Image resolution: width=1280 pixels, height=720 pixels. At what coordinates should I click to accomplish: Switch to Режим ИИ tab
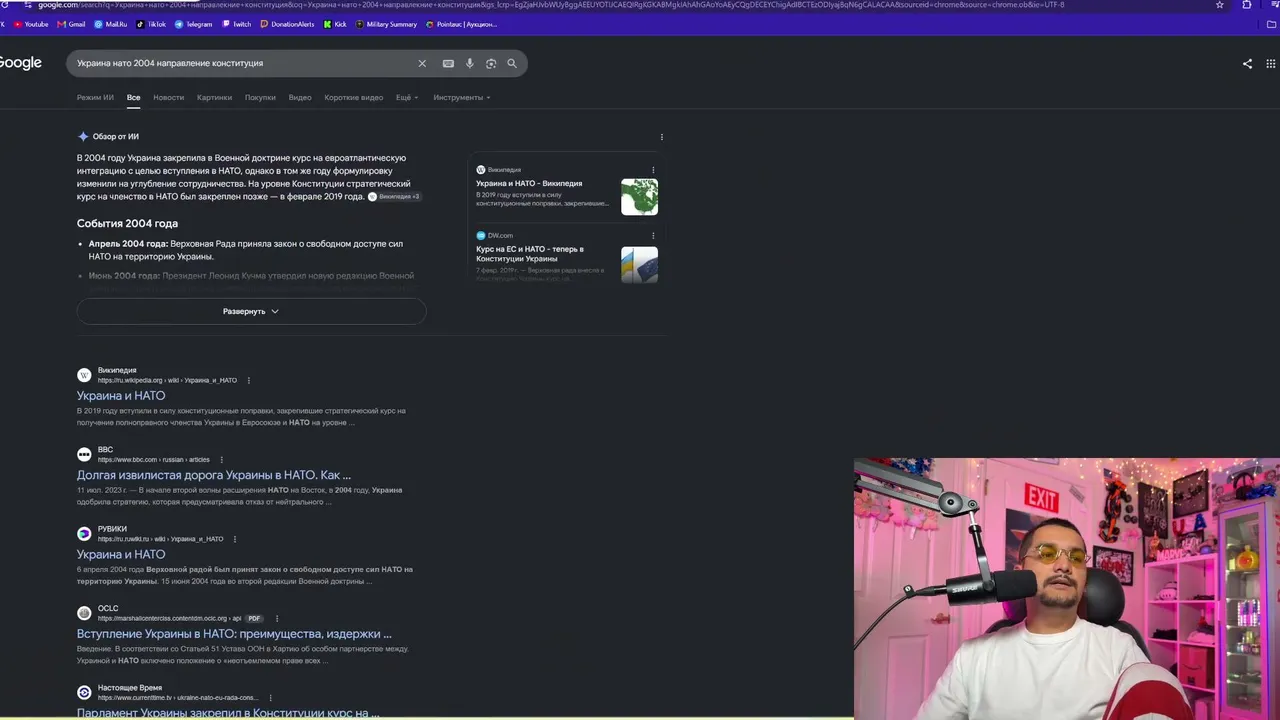point(95,98)
